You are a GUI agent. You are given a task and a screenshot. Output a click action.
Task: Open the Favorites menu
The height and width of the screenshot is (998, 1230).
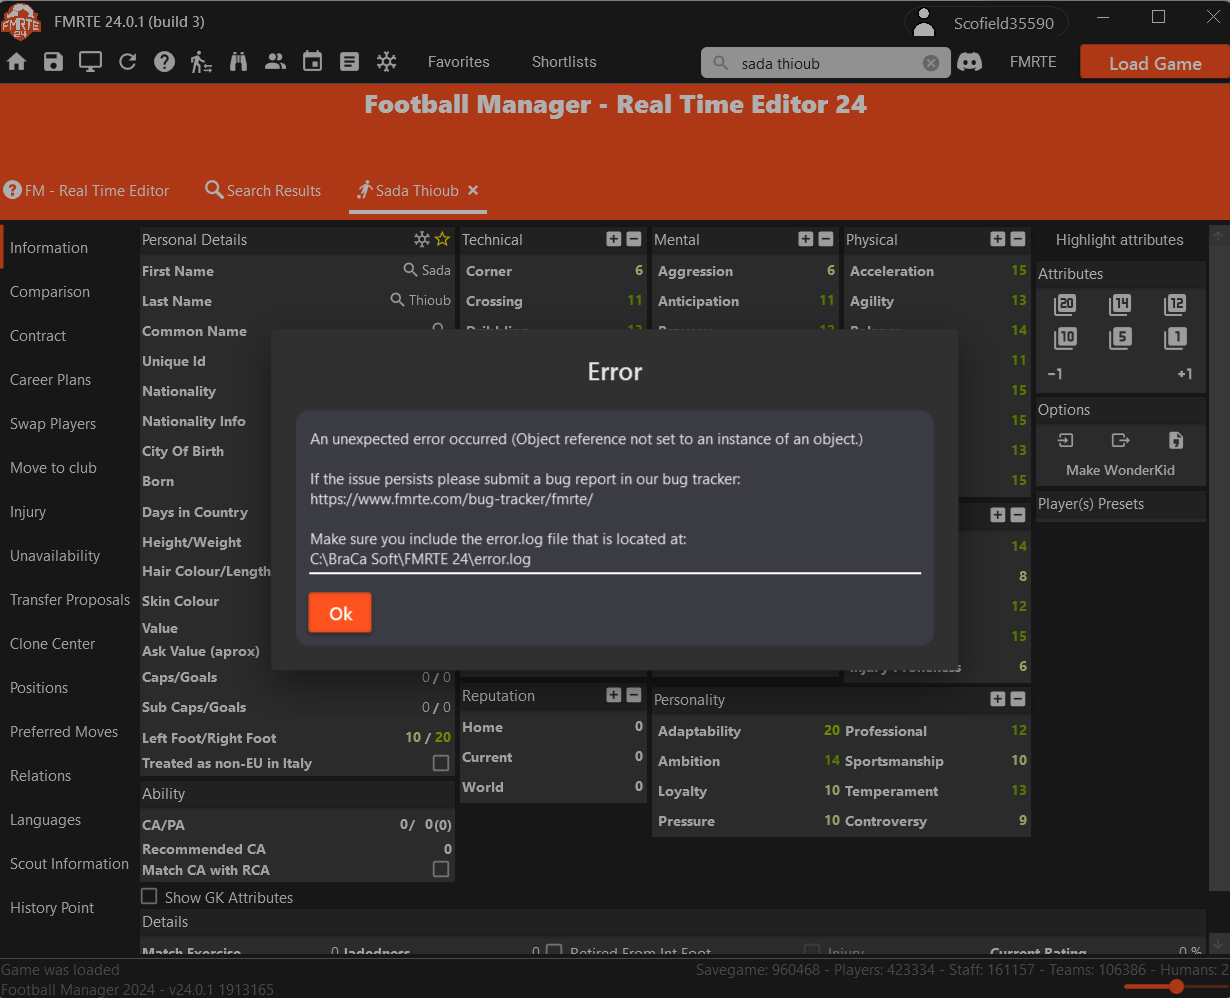click(x=458, y=61)
